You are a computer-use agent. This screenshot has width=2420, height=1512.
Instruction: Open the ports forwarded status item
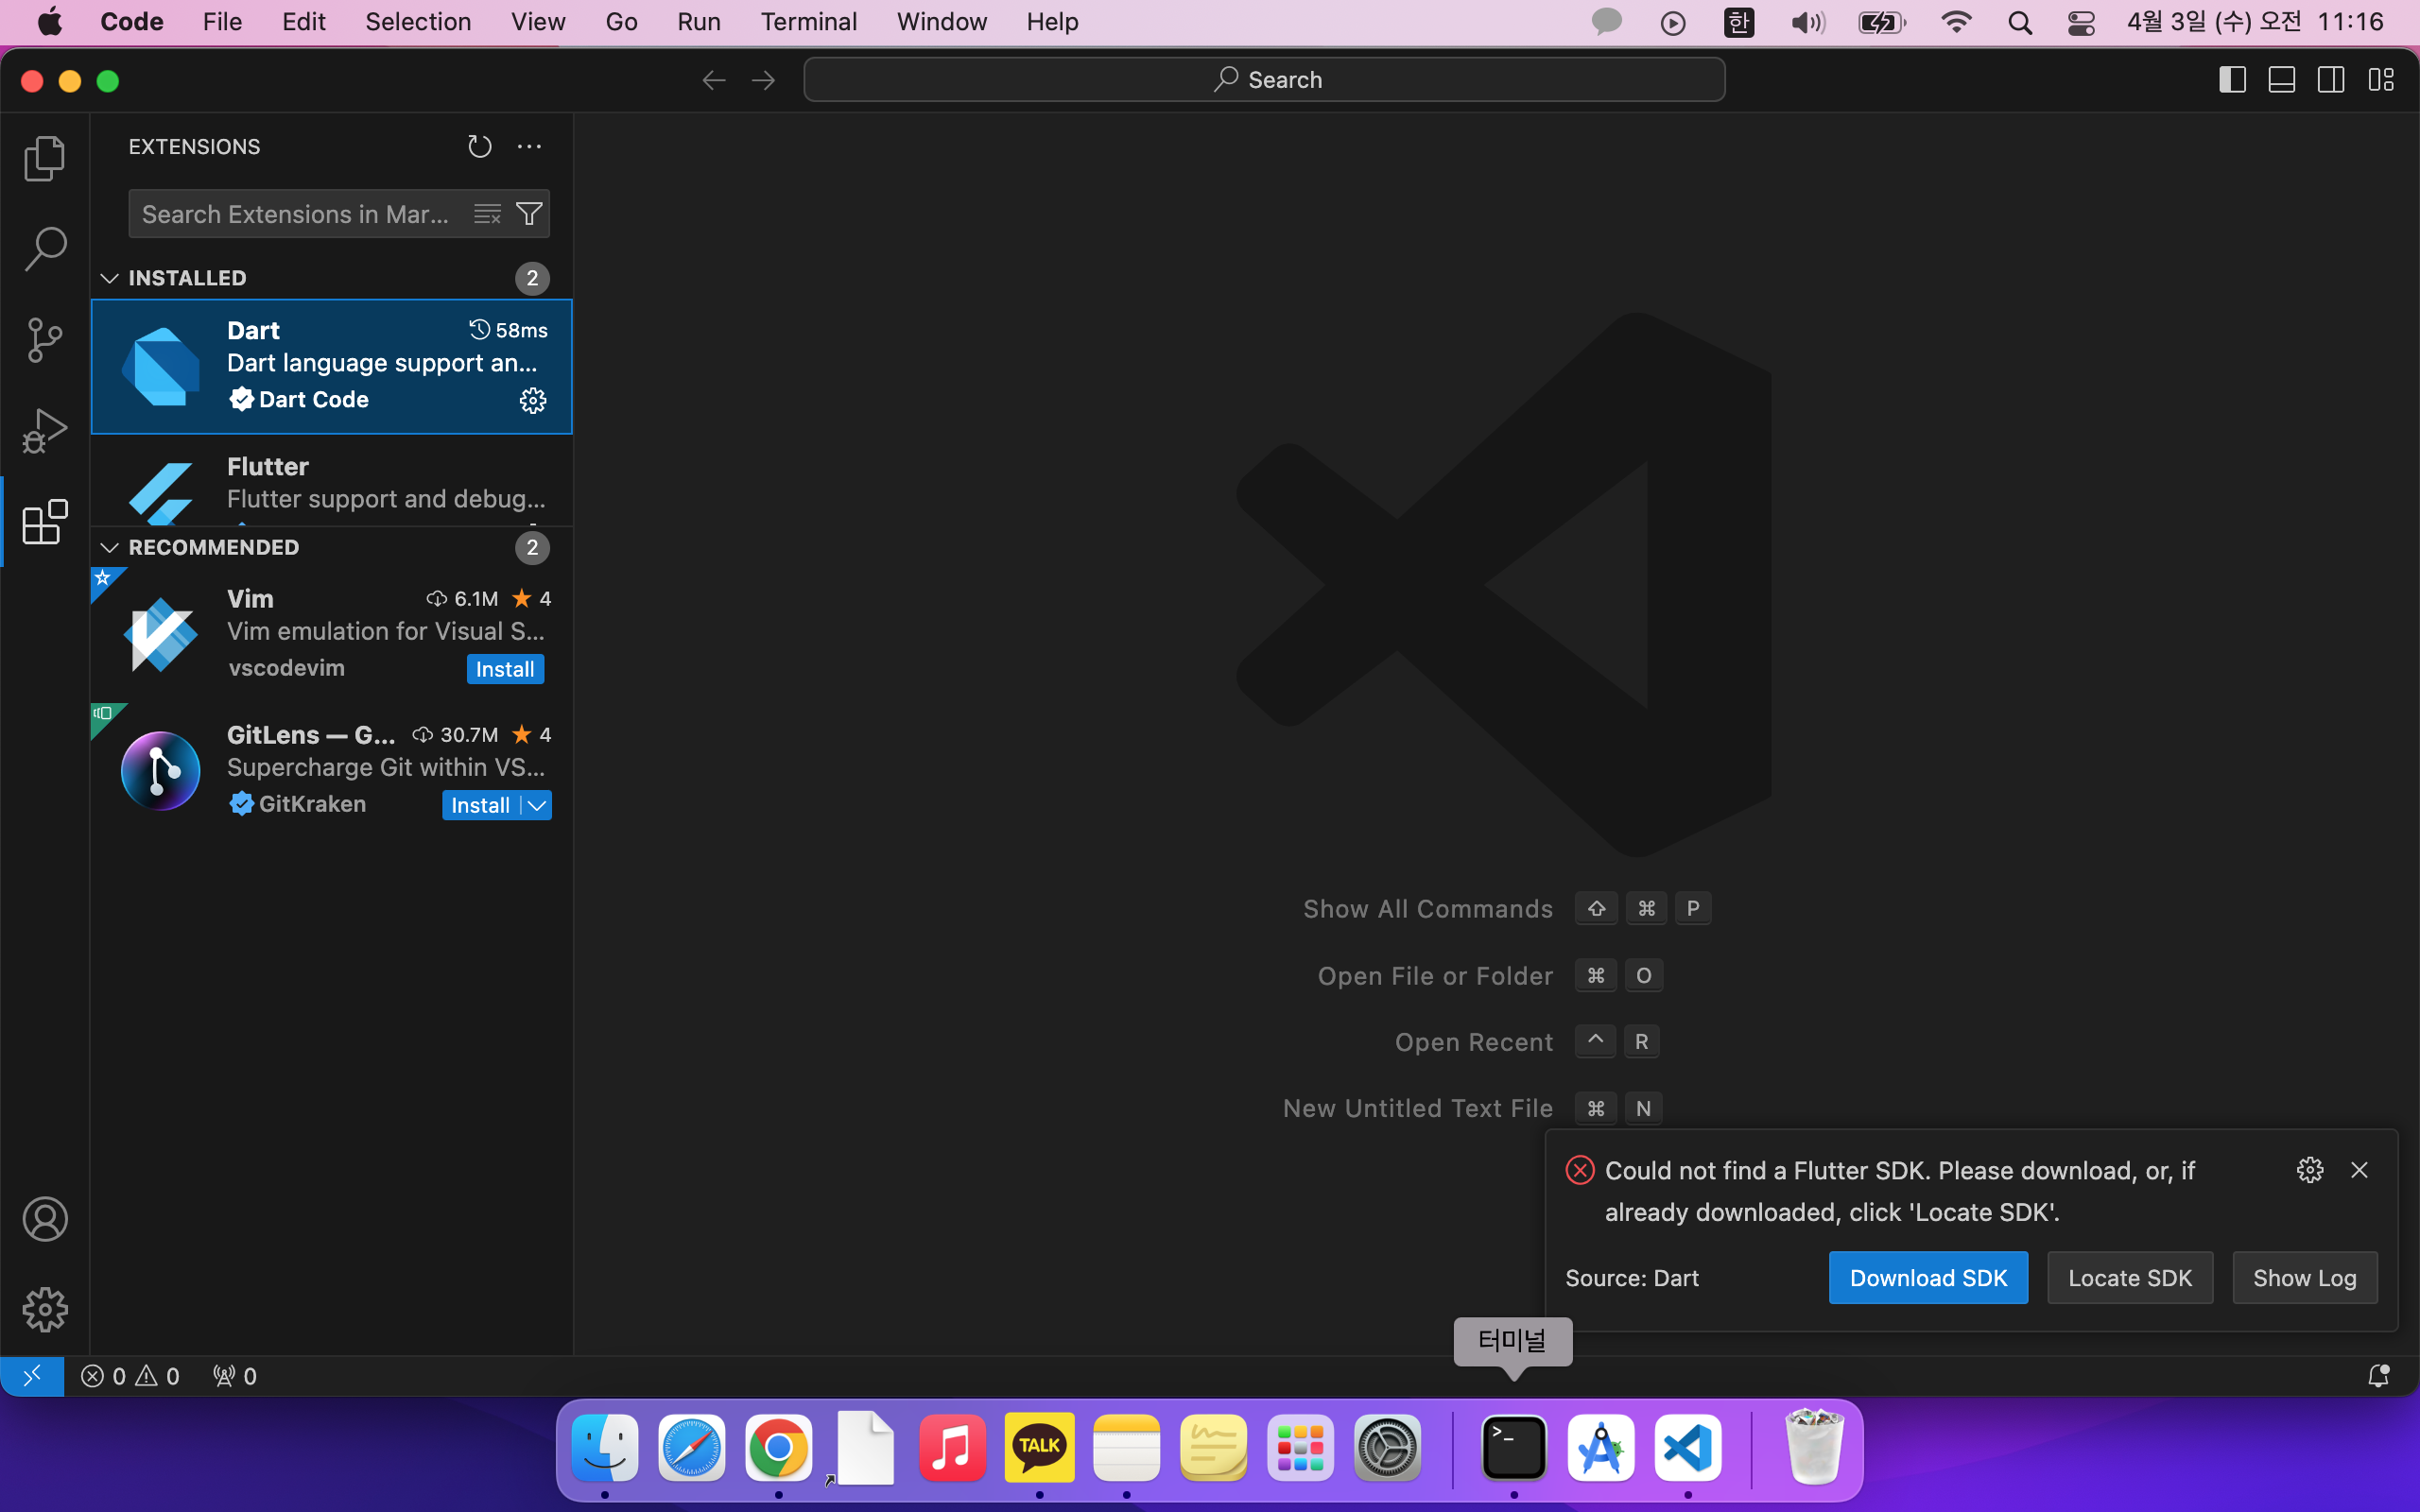coord(235,1376)
